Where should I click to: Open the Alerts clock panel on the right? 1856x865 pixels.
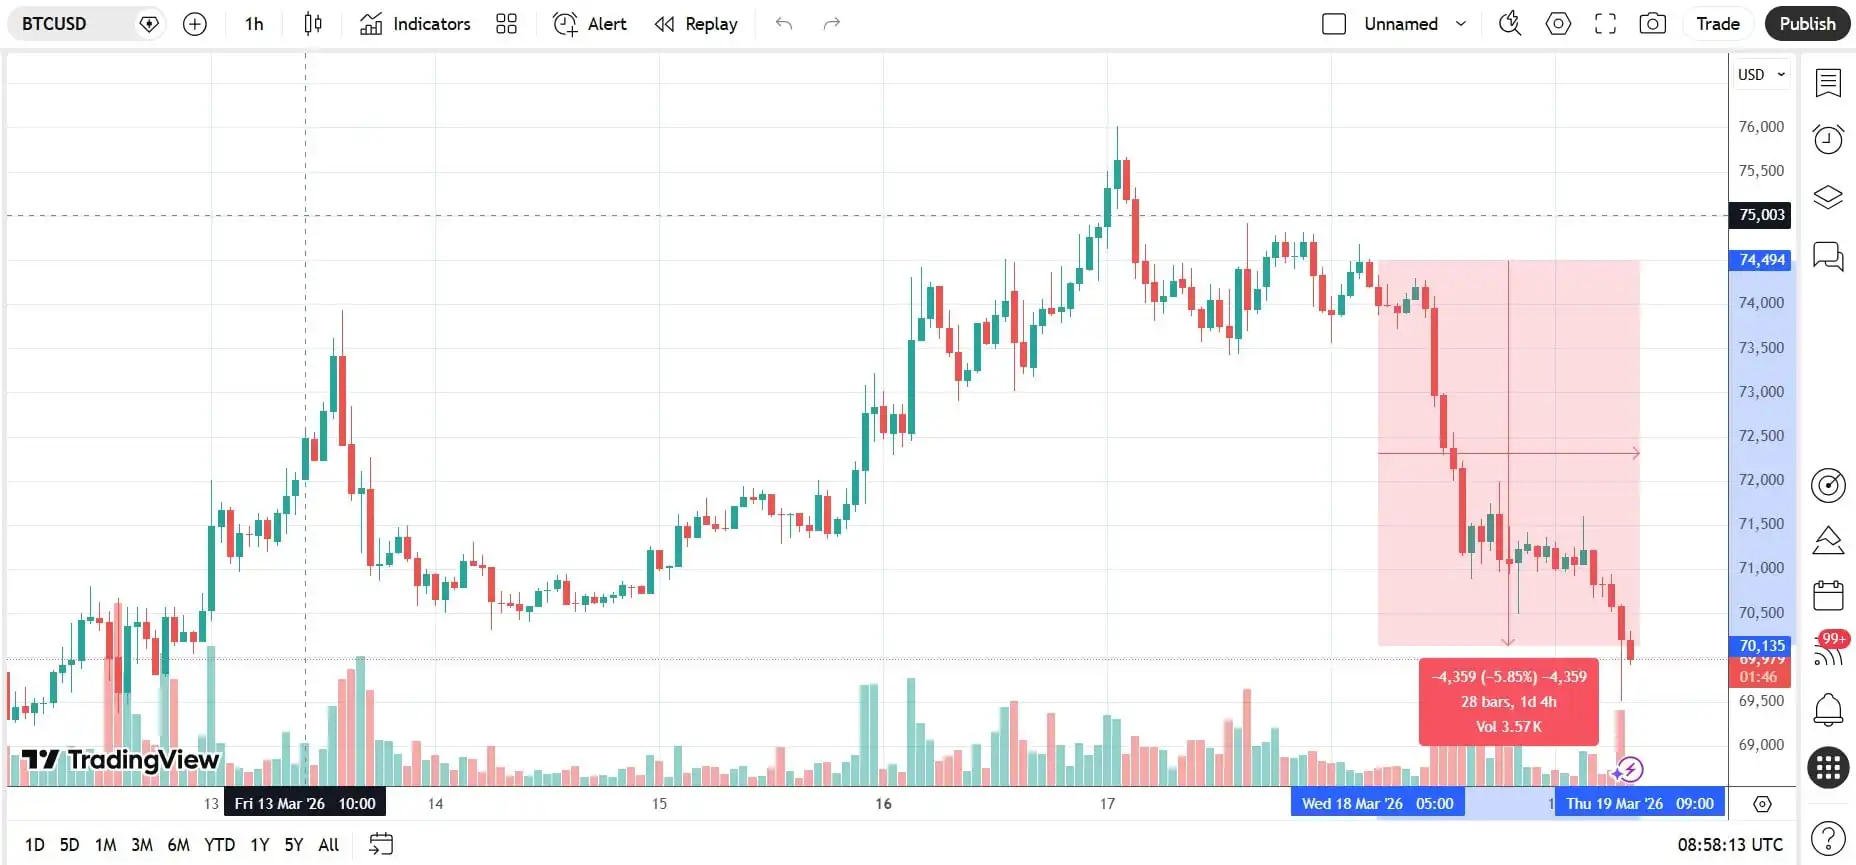pos(1829,139)
